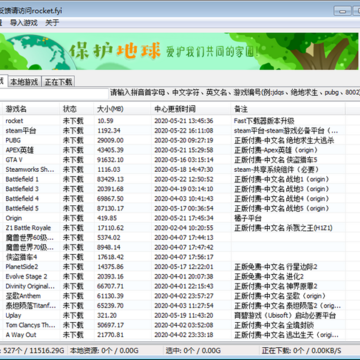The width and height of the screenshot is (360, 360).
Task: Sort by the 备注 column header
Action: (288, 109)
